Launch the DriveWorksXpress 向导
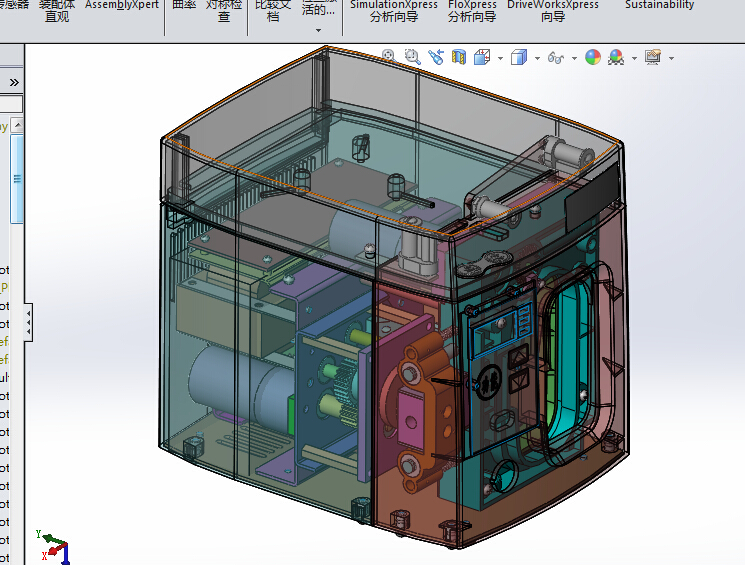This screenshot has width=745, height=565. (553, 10)
